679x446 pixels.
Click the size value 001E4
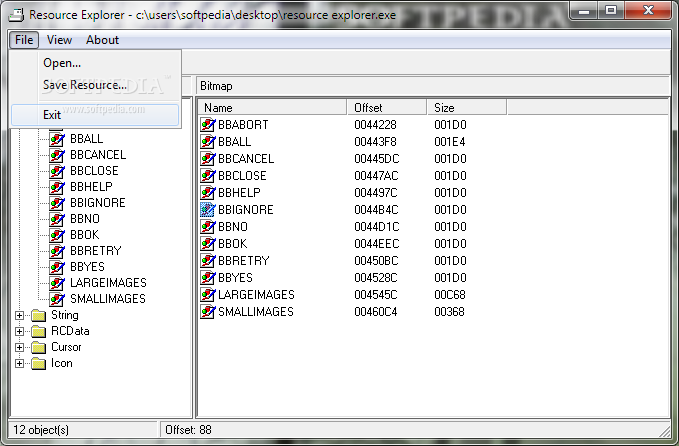449,142
